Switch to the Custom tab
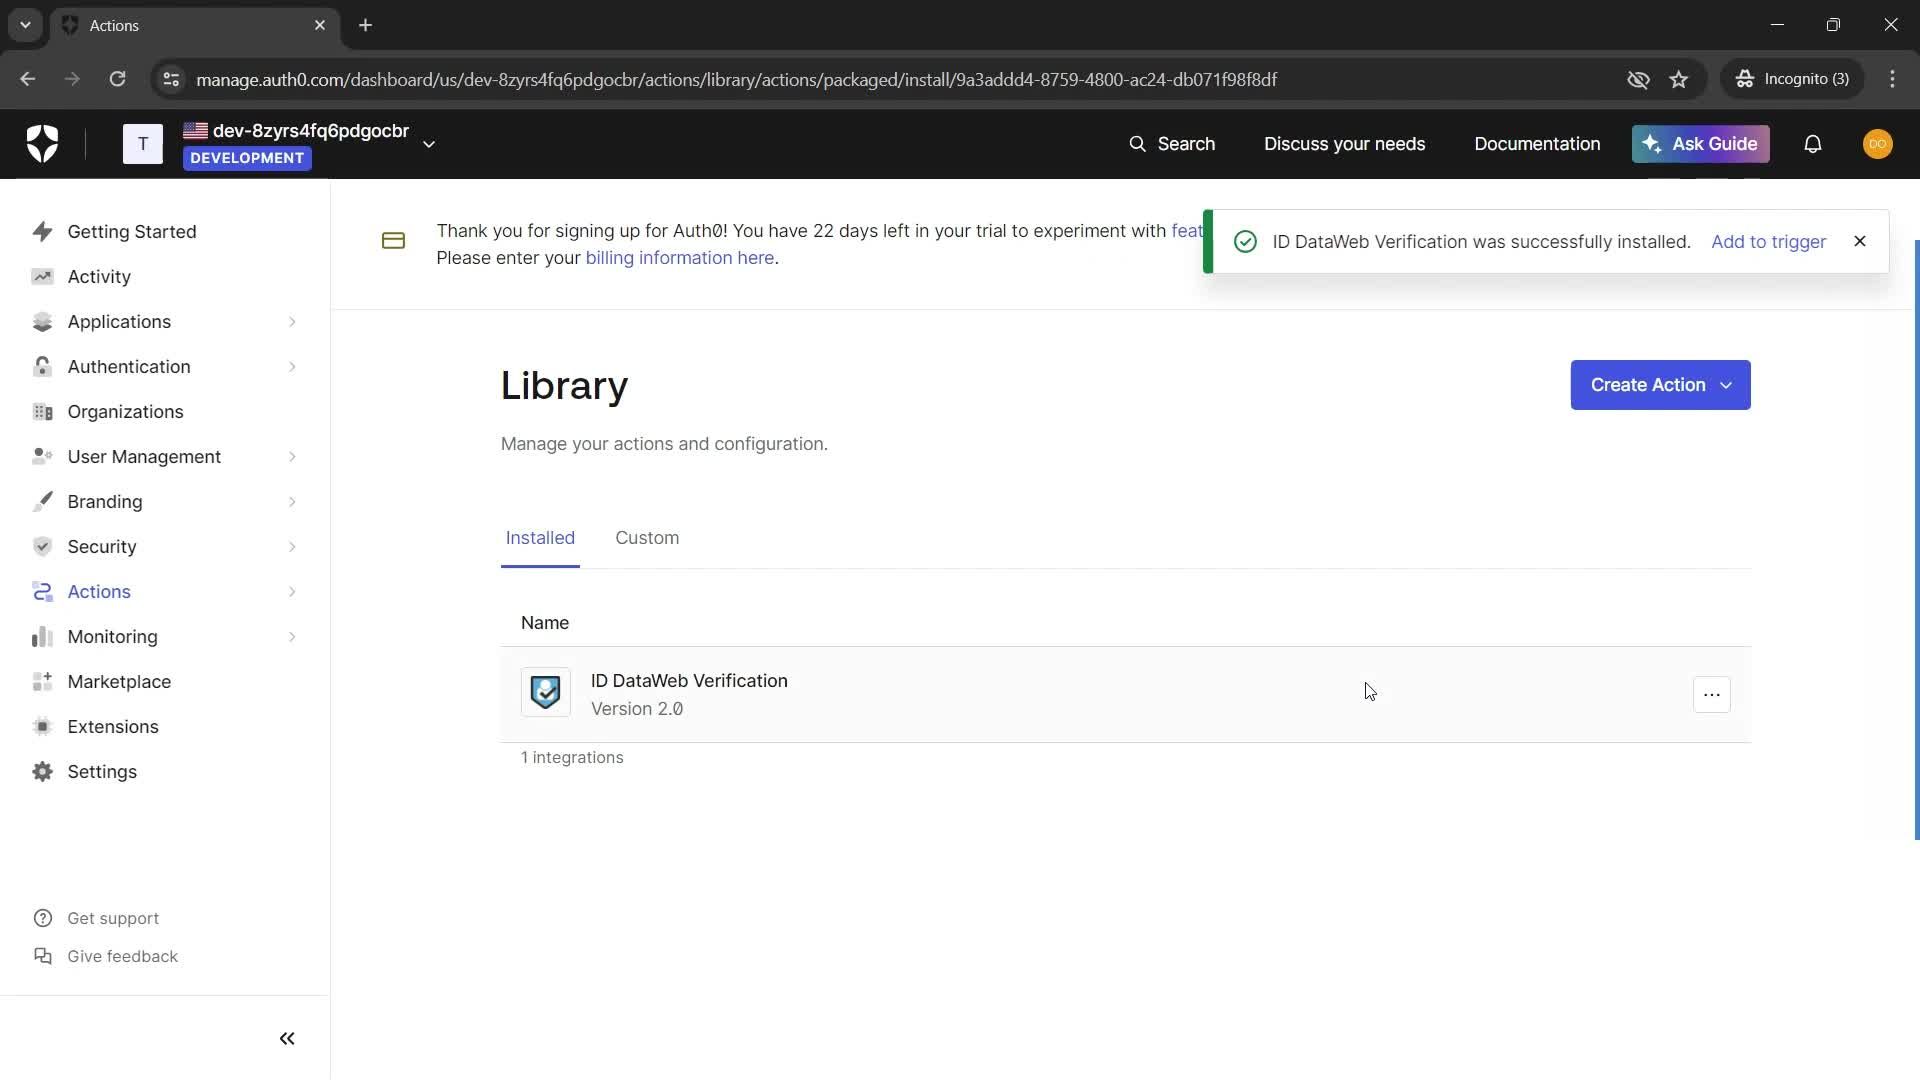The width and height of the screenshot is (1920, 1080). 647,538
